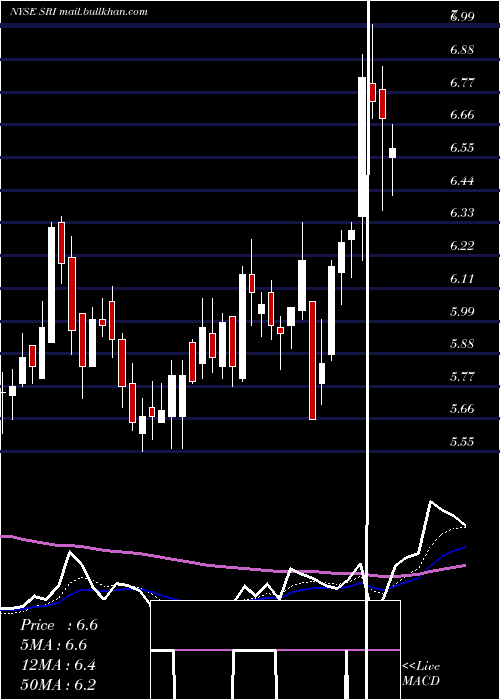Image resolution: width=500 pixels, height=700 pixels.
Task: Click the 6.33 price axis label
Action: [462, 213]
